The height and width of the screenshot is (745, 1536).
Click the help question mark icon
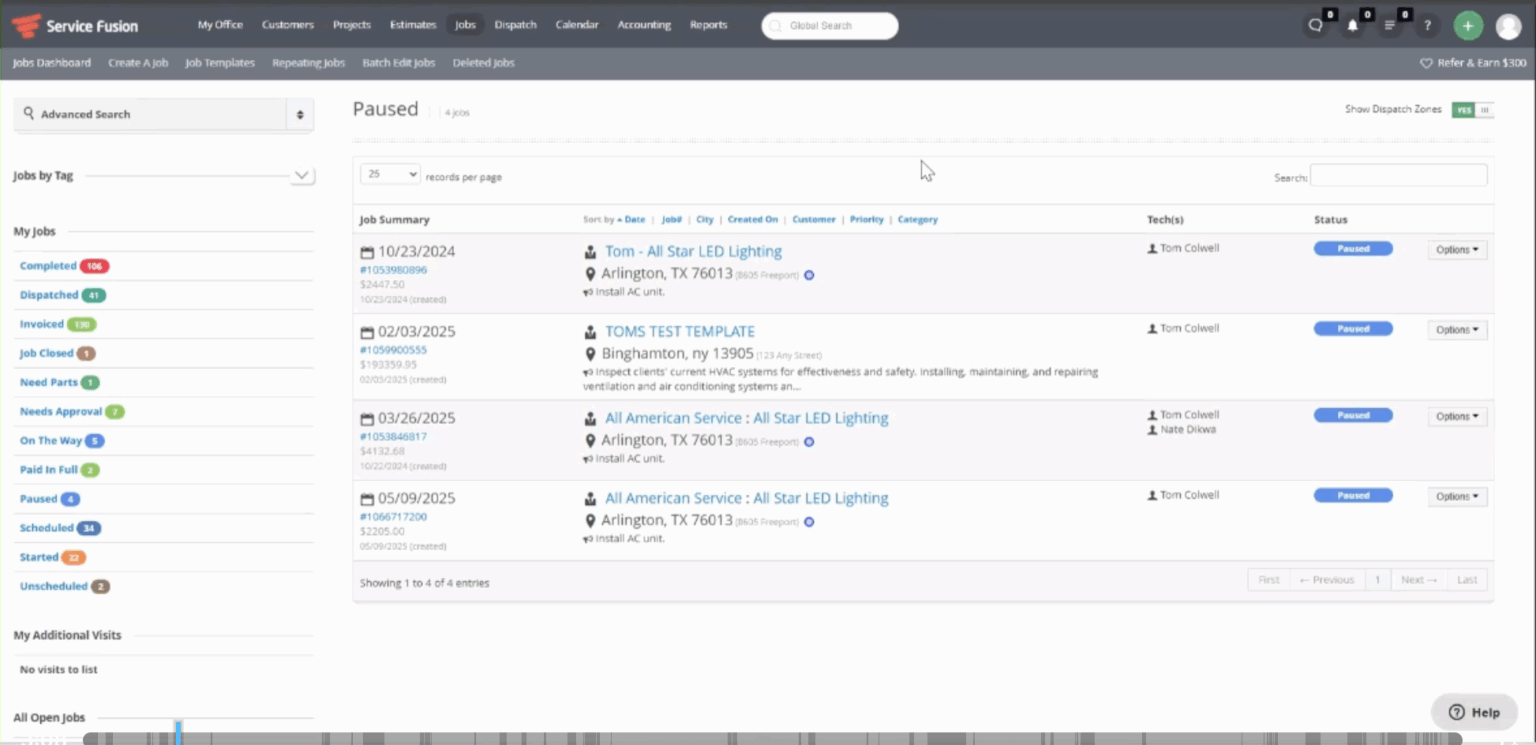(x=1426, y=24)
